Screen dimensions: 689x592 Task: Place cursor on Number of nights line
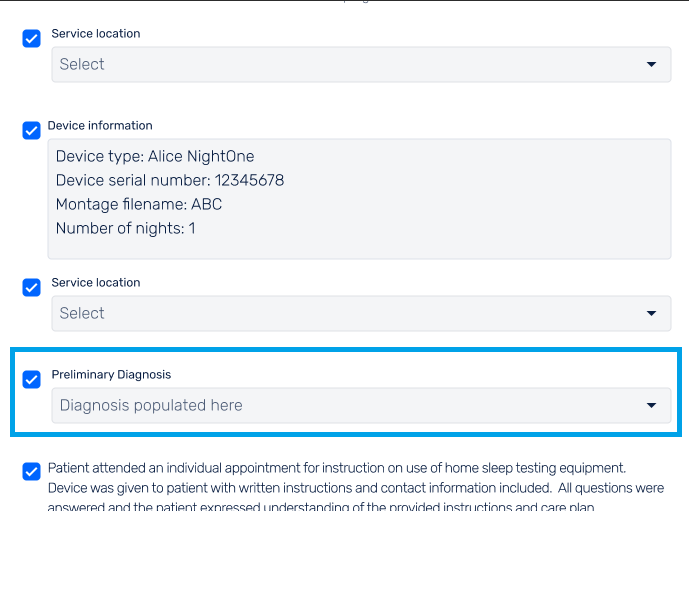tap(125, 228)
